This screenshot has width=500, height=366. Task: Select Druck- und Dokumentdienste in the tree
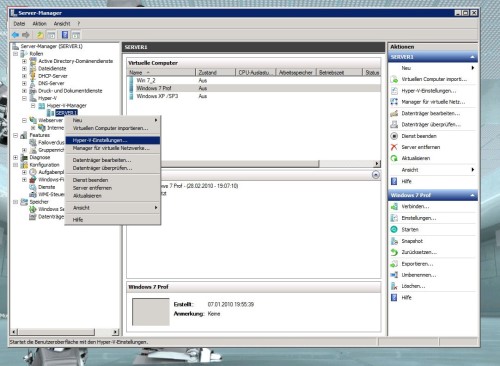tap(70, 91)
